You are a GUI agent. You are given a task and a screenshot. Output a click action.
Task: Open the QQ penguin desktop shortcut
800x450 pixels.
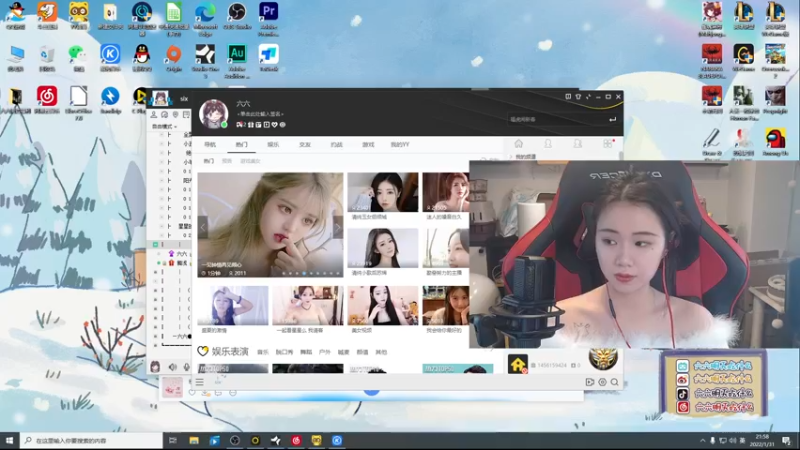[142, 57]
